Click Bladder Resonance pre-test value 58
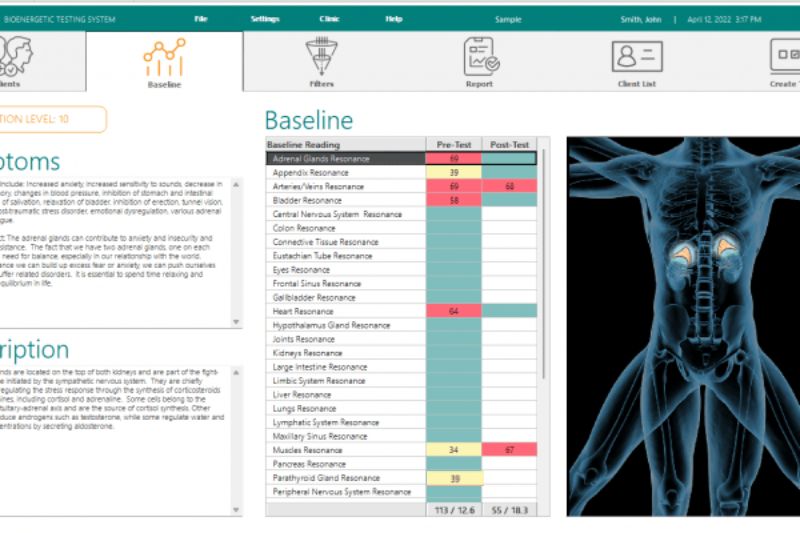800x533 pixels. tap(453, 200)
